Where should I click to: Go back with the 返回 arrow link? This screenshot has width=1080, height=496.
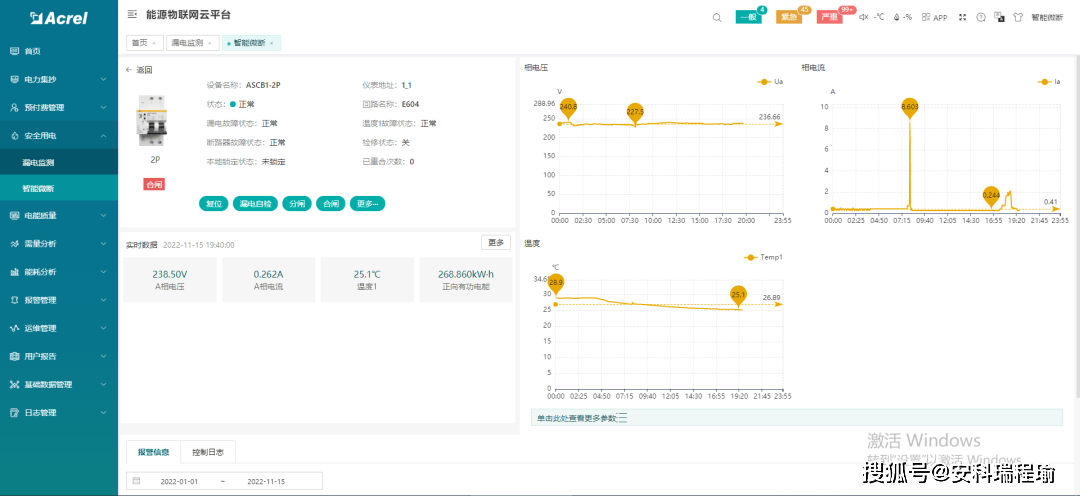138,70
